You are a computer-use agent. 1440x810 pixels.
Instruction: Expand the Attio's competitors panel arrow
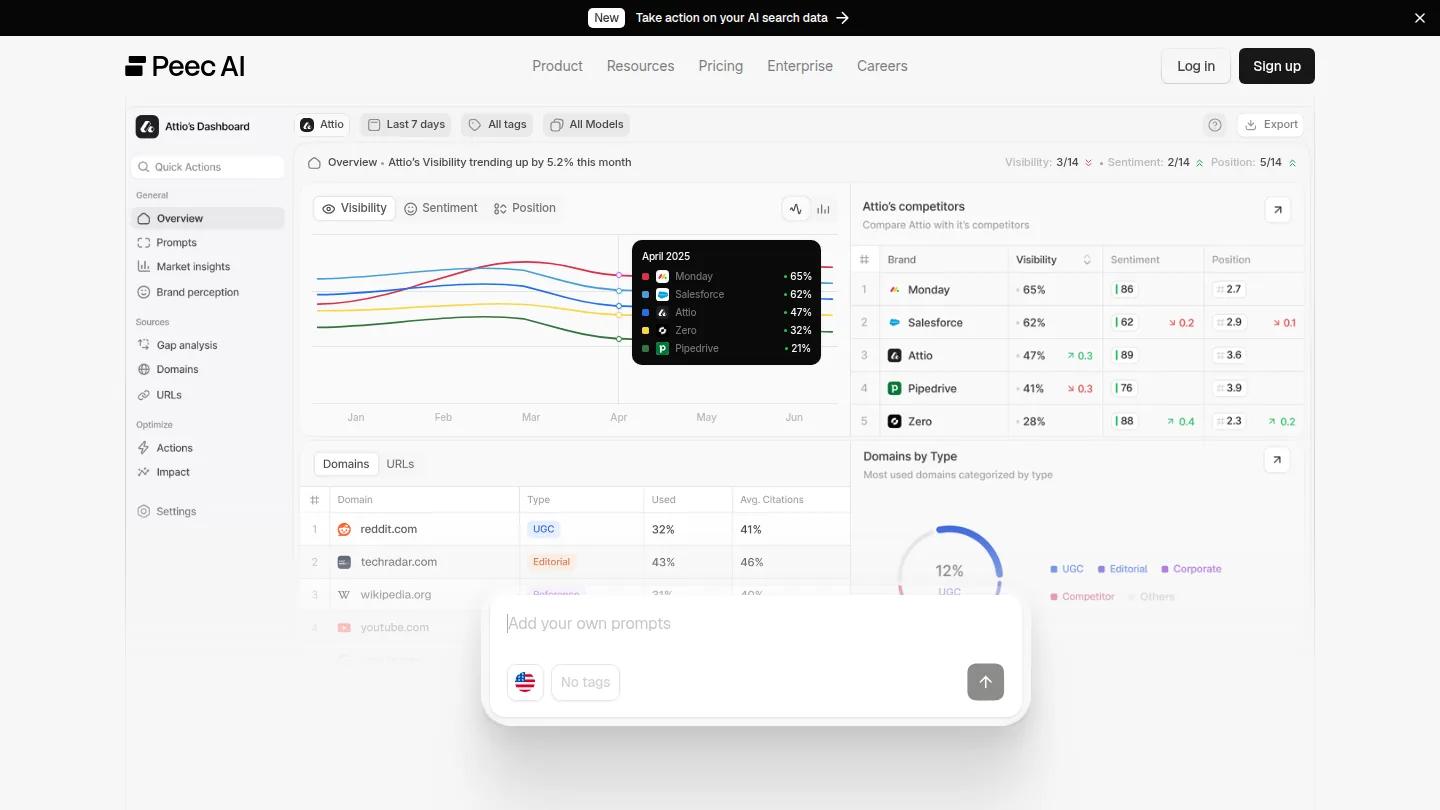click(1277, 210)
